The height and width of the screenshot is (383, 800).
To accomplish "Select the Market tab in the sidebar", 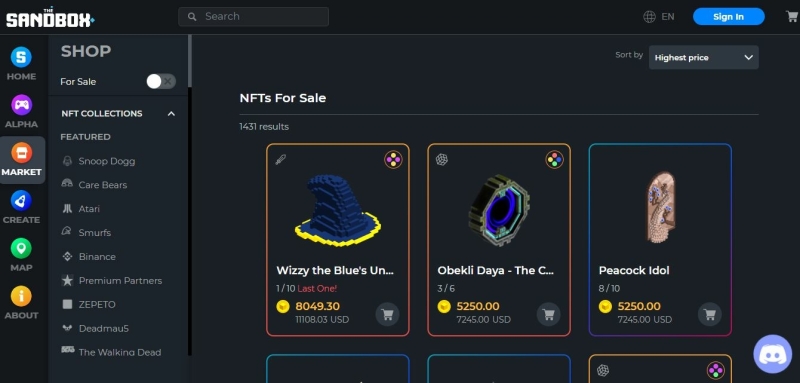I will tap(22, 160).
